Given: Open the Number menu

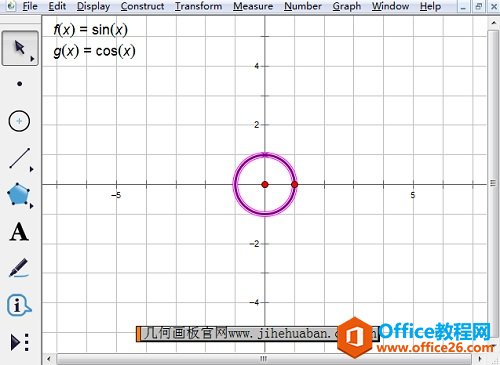Looking at the screenshot, I should click(303, 6).
